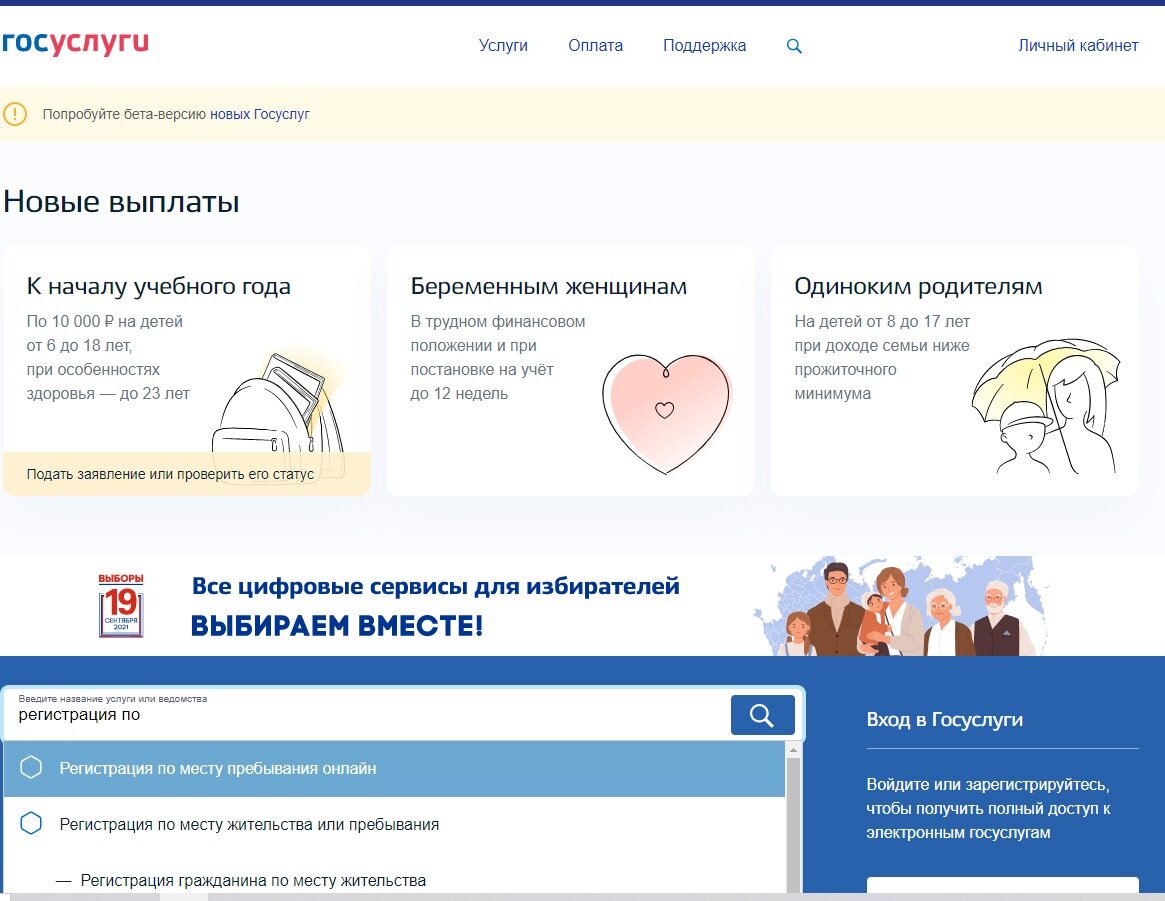1165x901 pixels.
Task: Click hexagon icon beside Регистрация по месту жительства или пребывания
Action: [x=31, y=823]
